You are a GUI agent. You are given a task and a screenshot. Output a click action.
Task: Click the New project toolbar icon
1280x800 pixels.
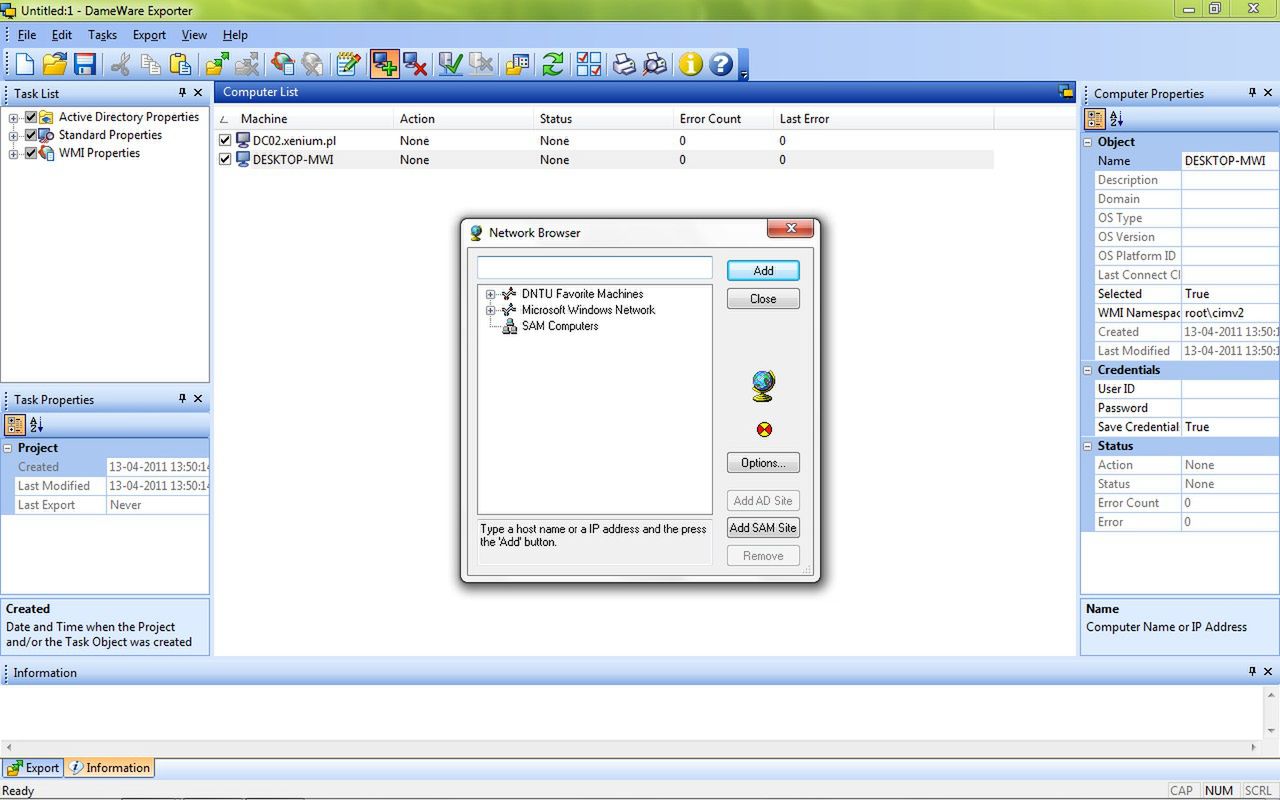24,64
